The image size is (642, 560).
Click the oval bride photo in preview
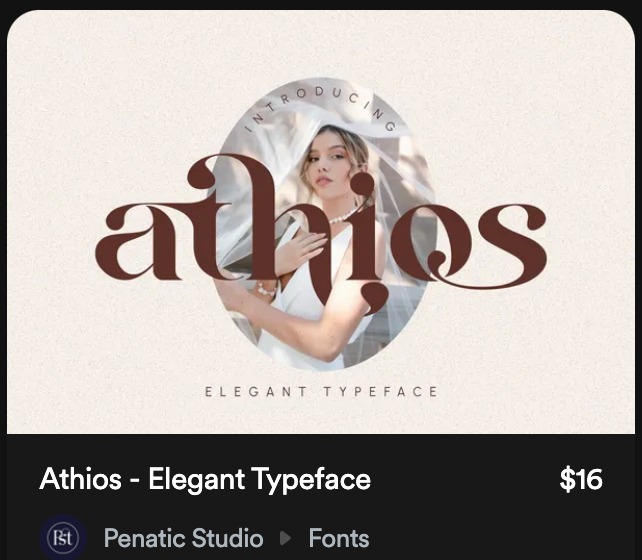coord(322,224)
